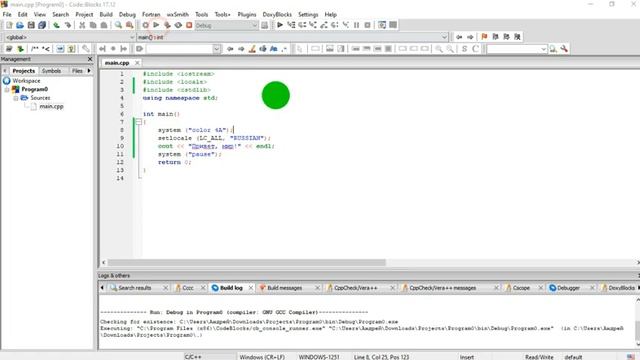Image resolution: width=640 pixels, height=360 pixels.
Task: Click the Undo toolbar icon
Action: click(x=56, y=25)
